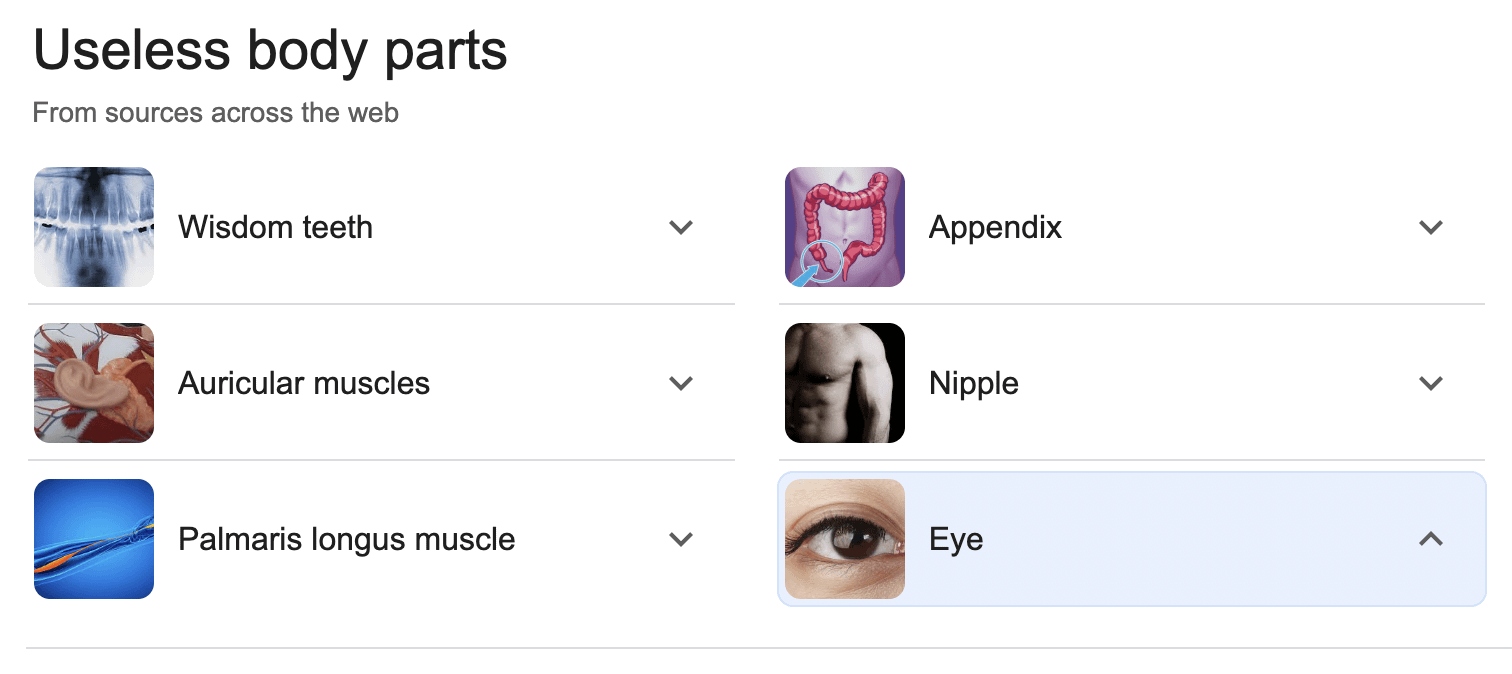
Task: Click the Eye close-up photo thumbnail
Action: click(x=845, y=539)
